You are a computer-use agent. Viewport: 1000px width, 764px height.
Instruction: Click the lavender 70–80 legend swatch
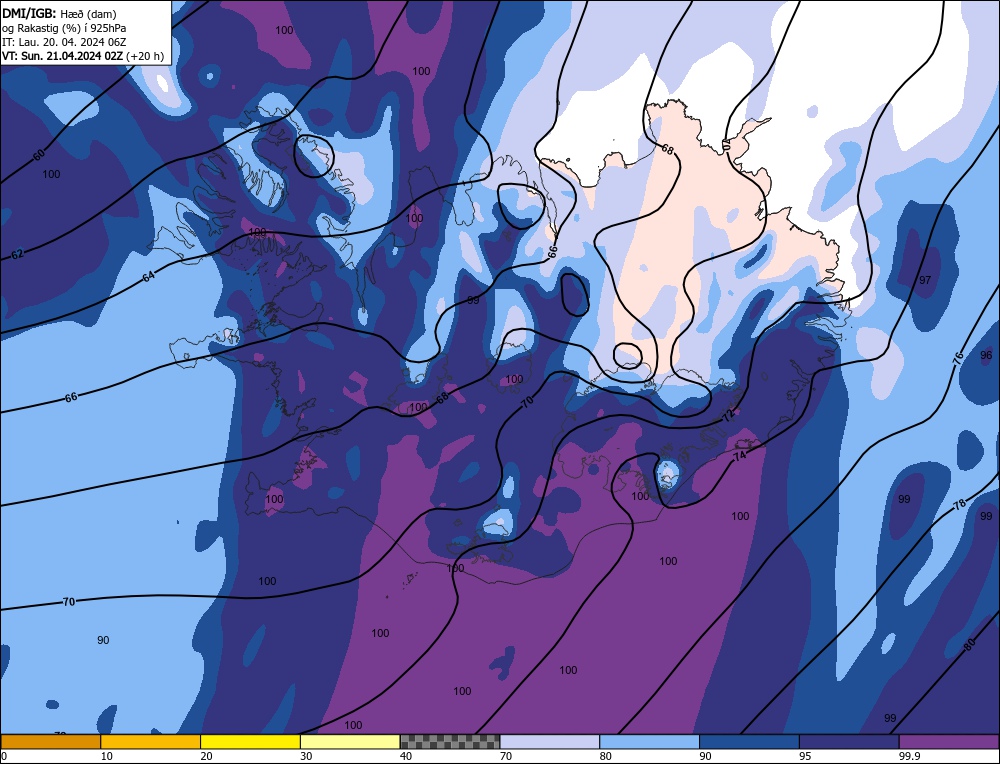click(x=550, y=741)
